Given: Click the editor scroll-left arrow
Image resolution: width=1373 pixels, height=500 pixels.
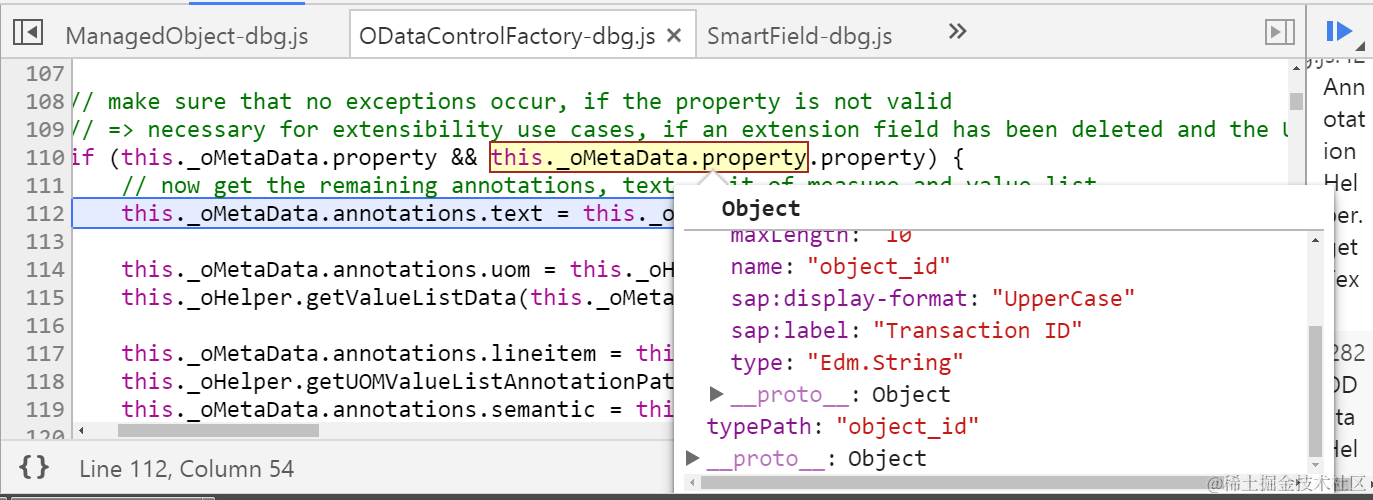Looking at the screenshot, I should tap(81, 430).
